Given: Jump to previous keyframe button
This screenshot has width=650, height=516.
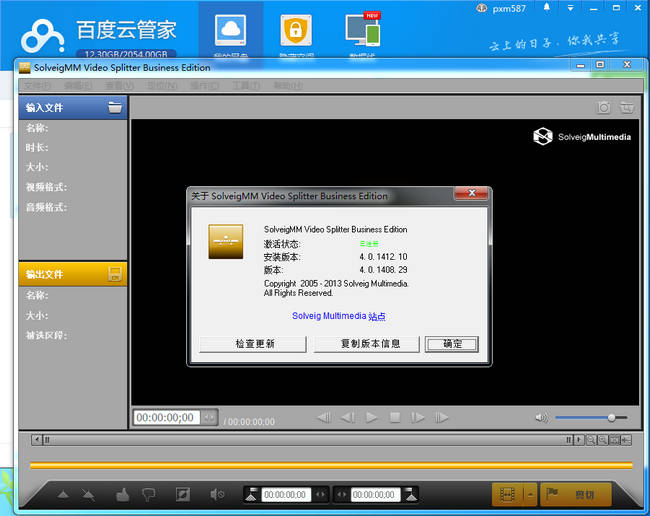Looking at the screenshot, I should [x=324, y=417].
